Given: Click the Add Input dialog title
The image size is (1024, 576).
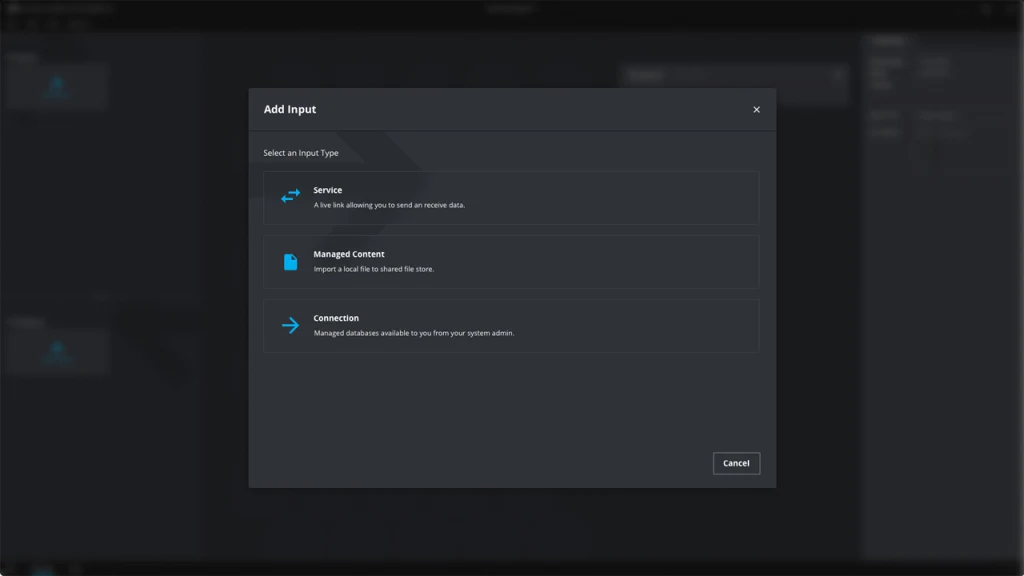Looking at the screenshot, I should (x=290, y=110).
